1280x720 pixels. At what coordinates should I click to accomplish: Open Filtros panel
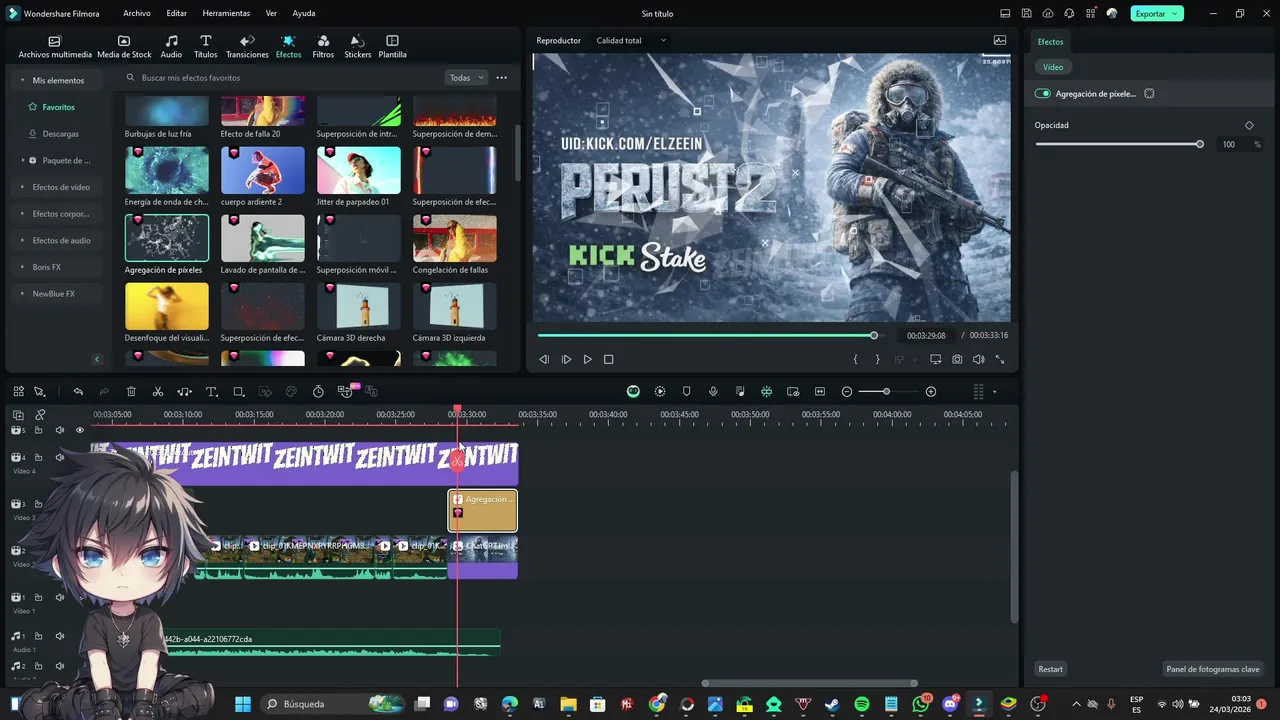(323, 46)
